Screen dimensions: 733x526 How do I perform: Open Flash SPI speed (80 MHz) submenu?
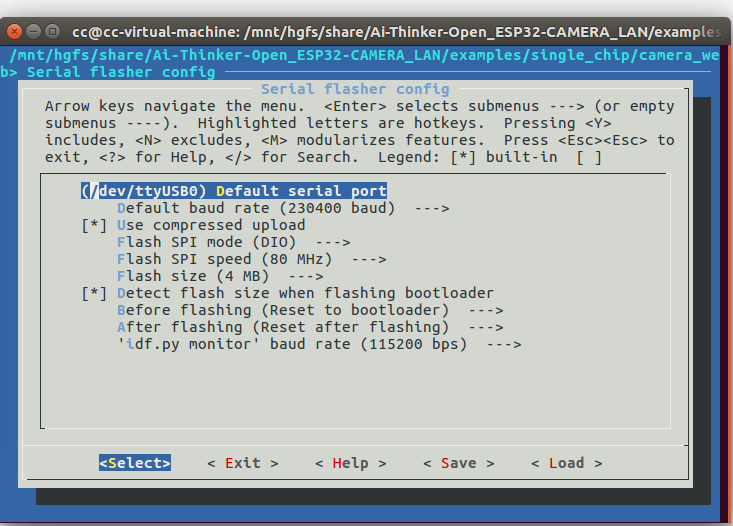[252, 259]
